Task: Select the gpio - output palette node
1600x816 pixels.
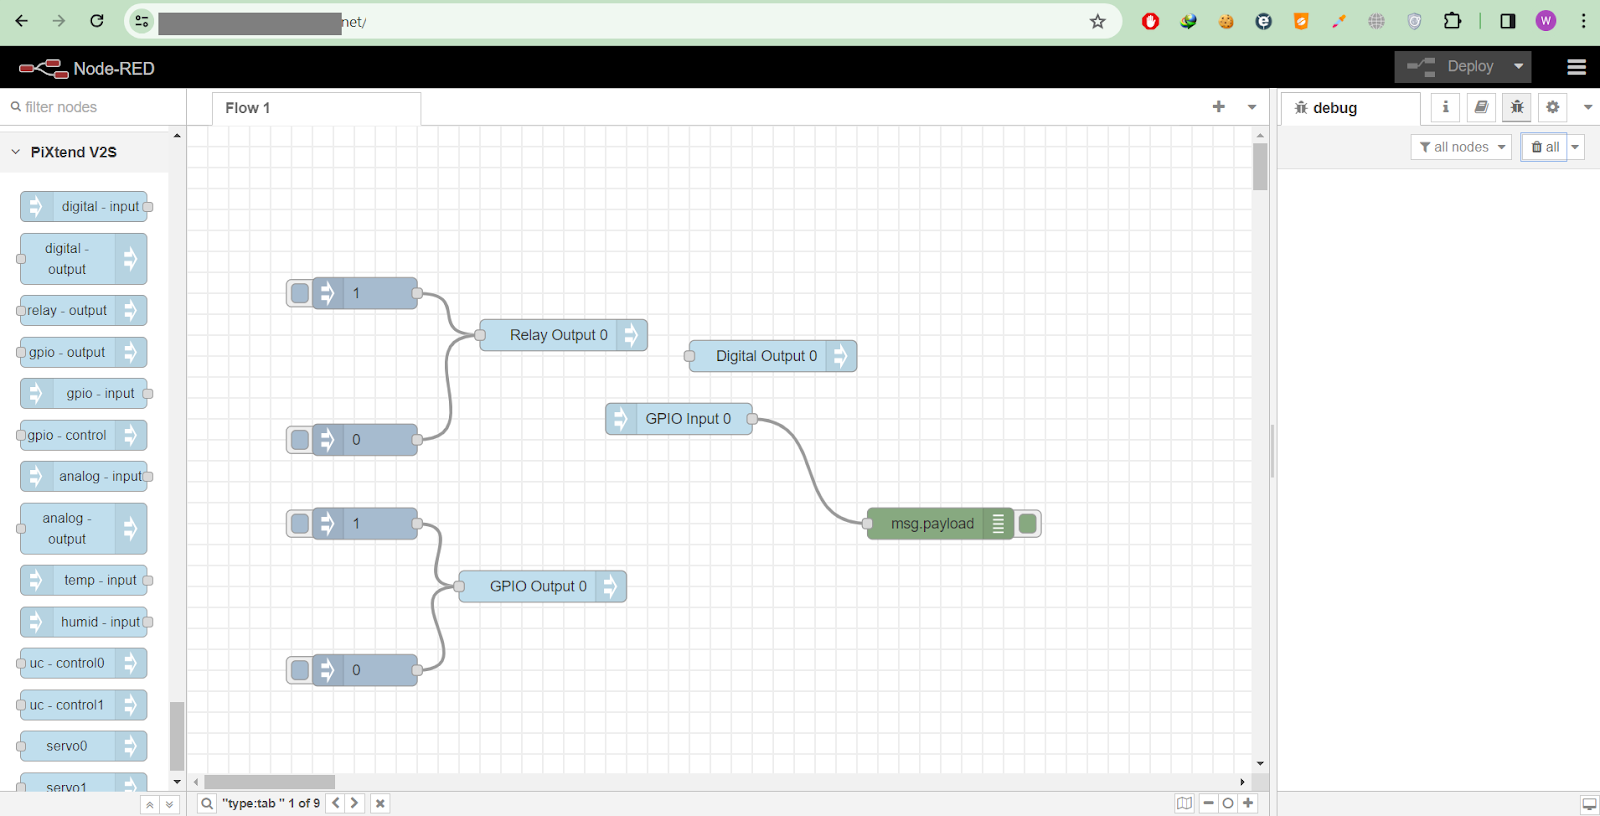Action: pos(84,352)
